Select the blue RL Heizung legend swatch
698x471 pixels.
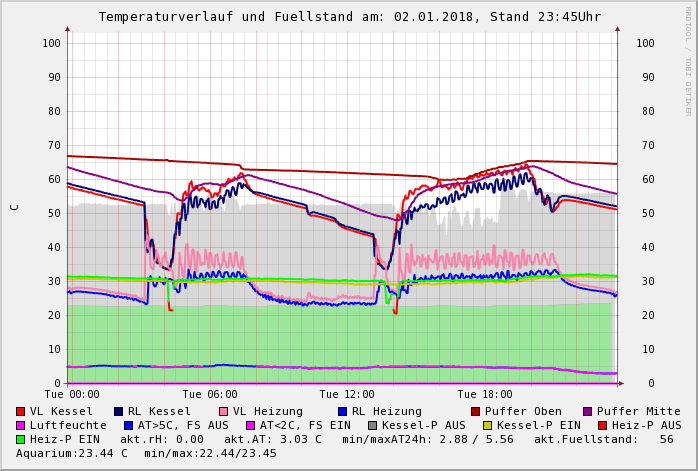point(343,411)
